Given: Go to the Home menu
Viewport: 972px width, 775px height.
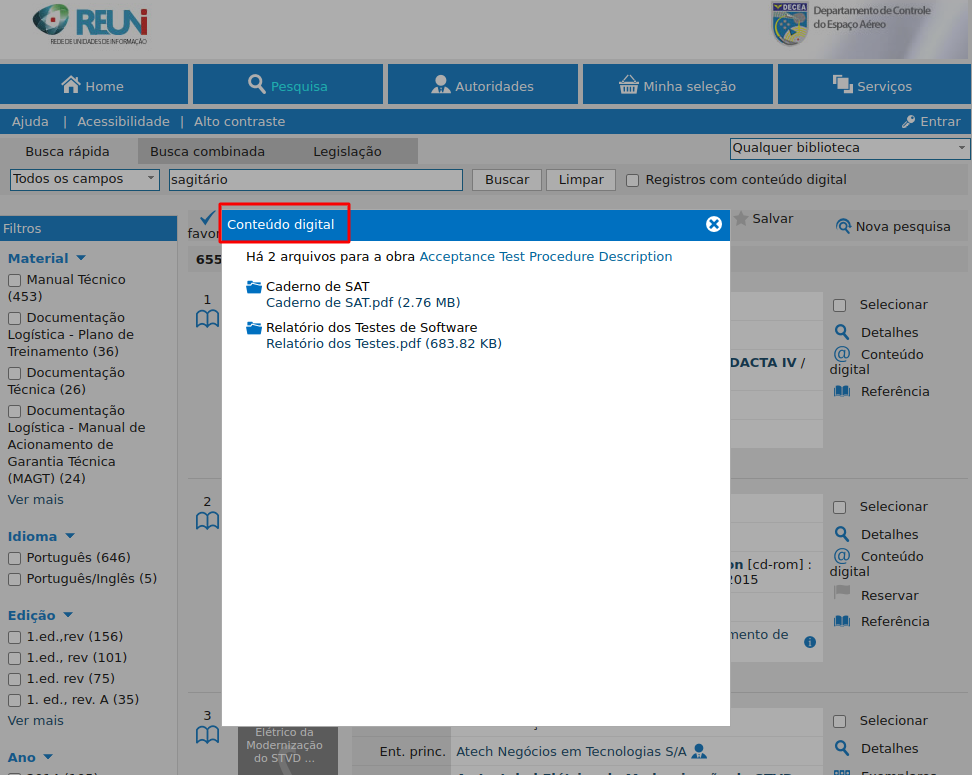Looking at the screenshot, I should [x=94, y=84].
